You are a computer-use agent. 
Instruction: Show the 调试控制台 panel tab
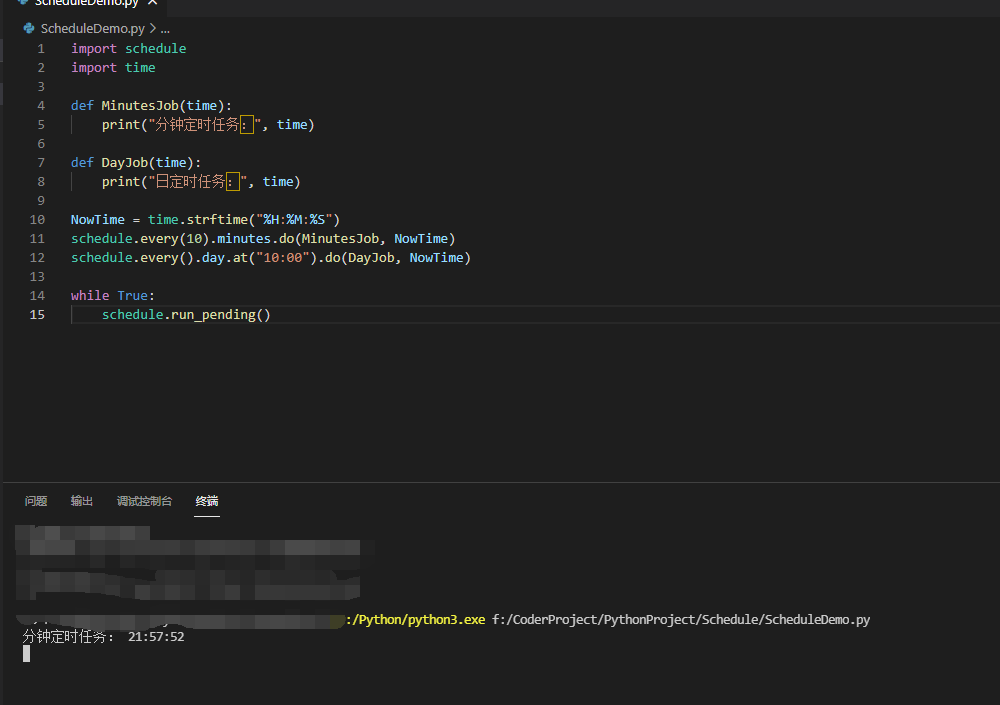tap(144, 501)
